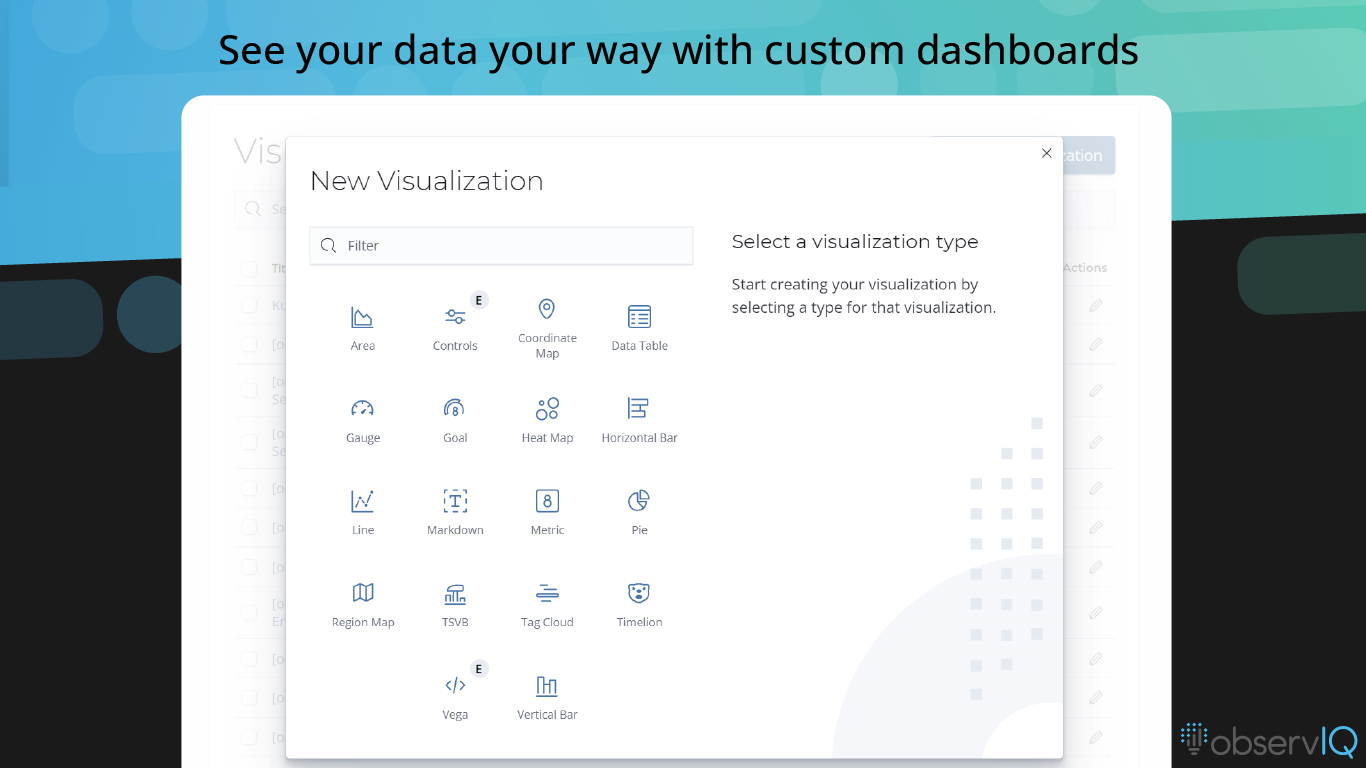Select the Horizontal Bar chart
The image size is (1366, 768).
pyautogui.click(x=639, y=418)
